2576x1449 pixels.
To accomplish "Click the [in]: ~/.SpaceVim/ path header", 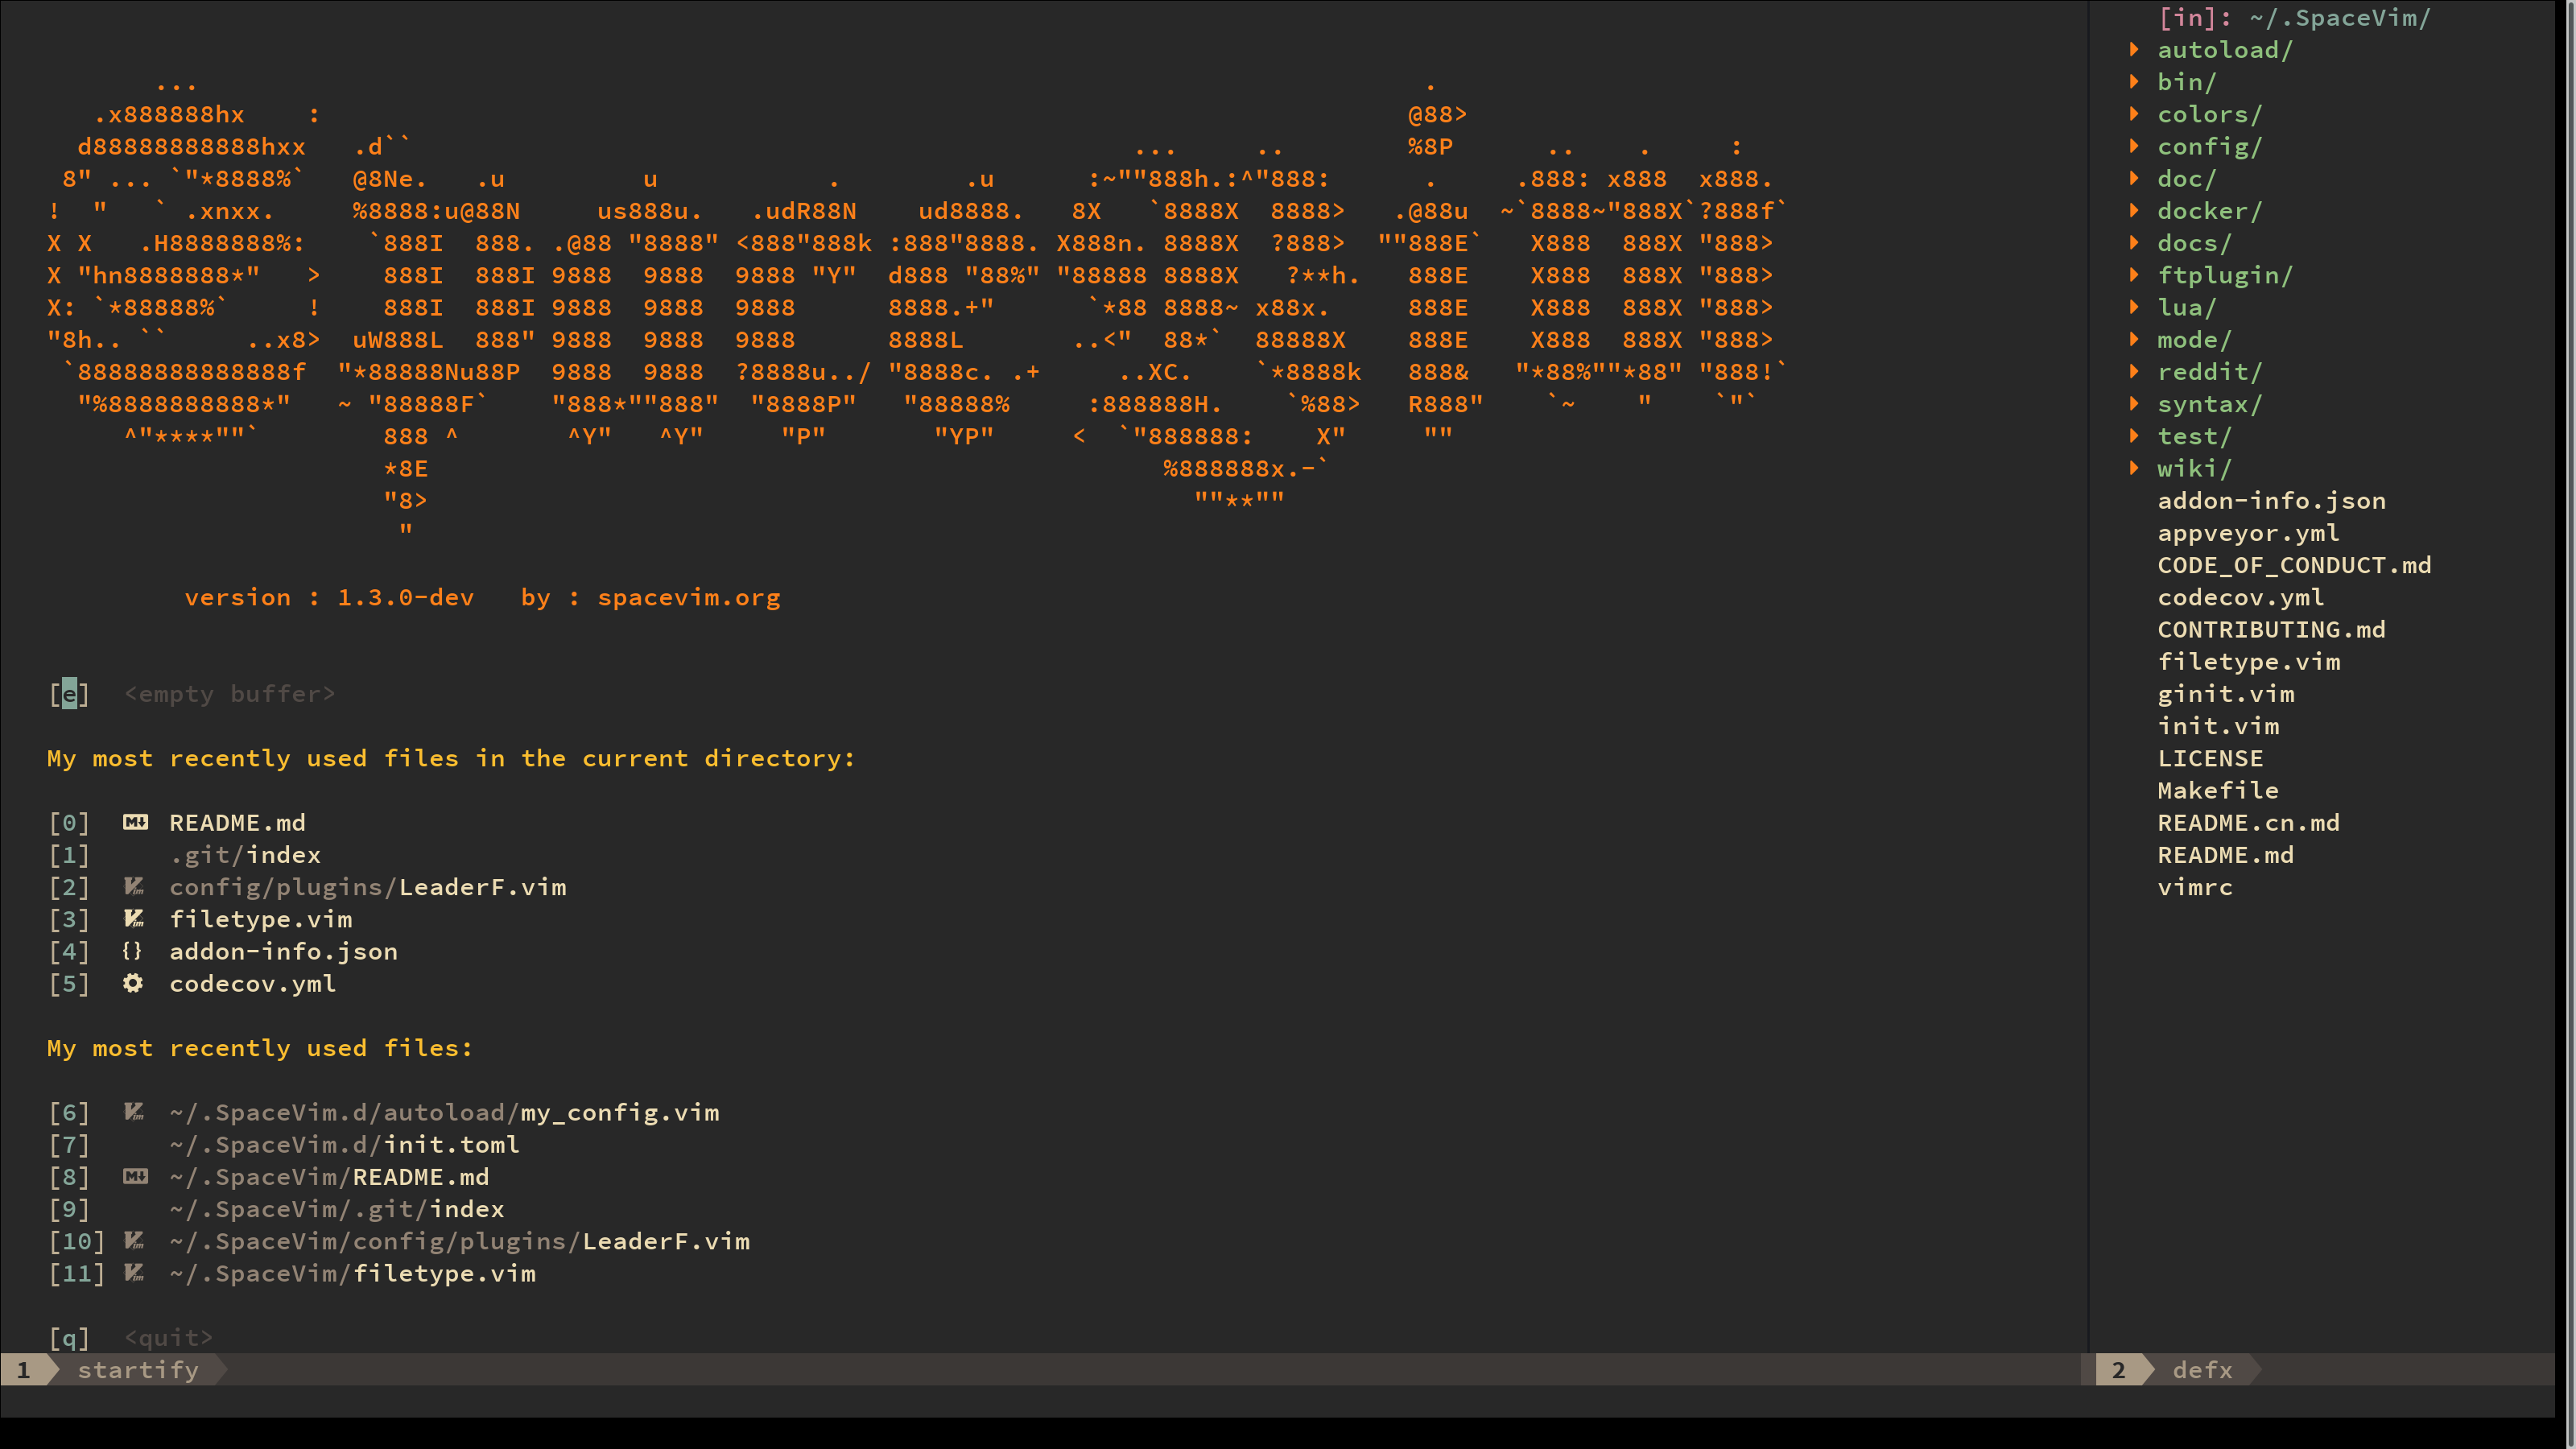I will (2294, 17).
